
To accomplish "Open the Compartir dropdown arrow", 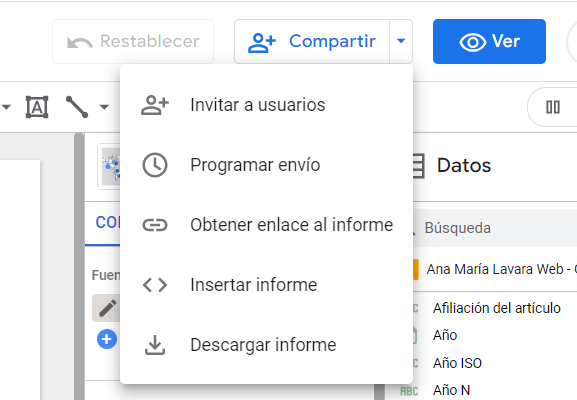I will 401,42.
